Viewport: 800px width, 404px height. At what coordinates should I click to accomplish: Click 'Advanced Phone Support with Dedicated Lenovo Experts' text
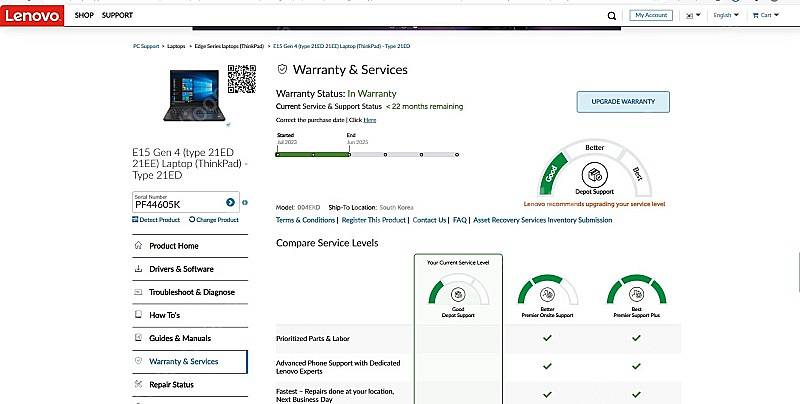(x=338, y=367)
